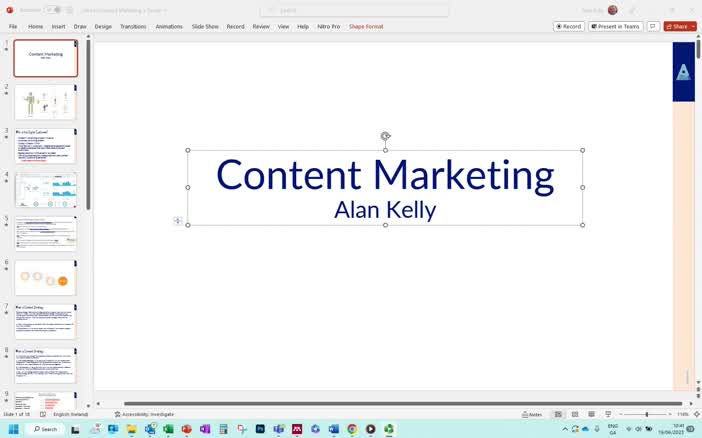The width and height of the screenshot is (702, 438).
Task: Open the Nitro Pro tab
Action: [x=329, y=26]
